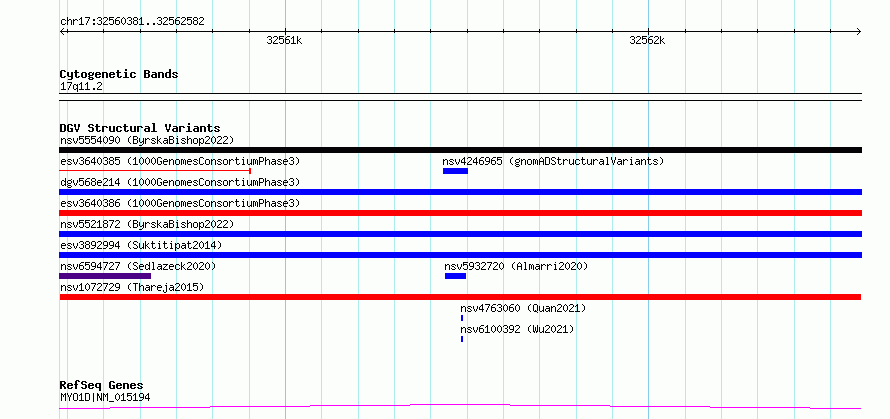The height and width of the screenshot is (419, 890).
Task: Click the 32561k ruler label
Action: point(284,41)
